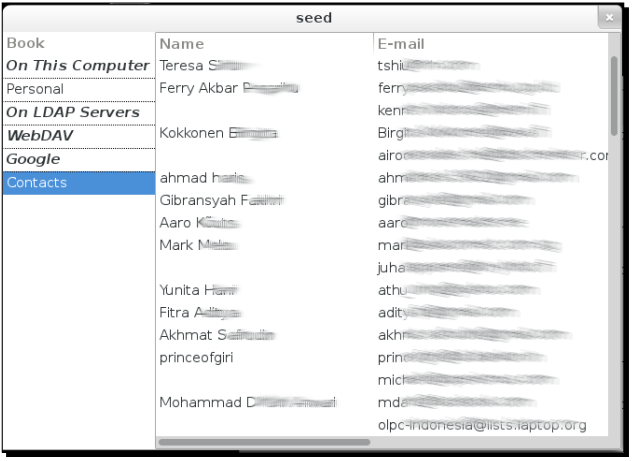
Task: Select the olpc-indonesia mailing list entry
Action: 481,425
